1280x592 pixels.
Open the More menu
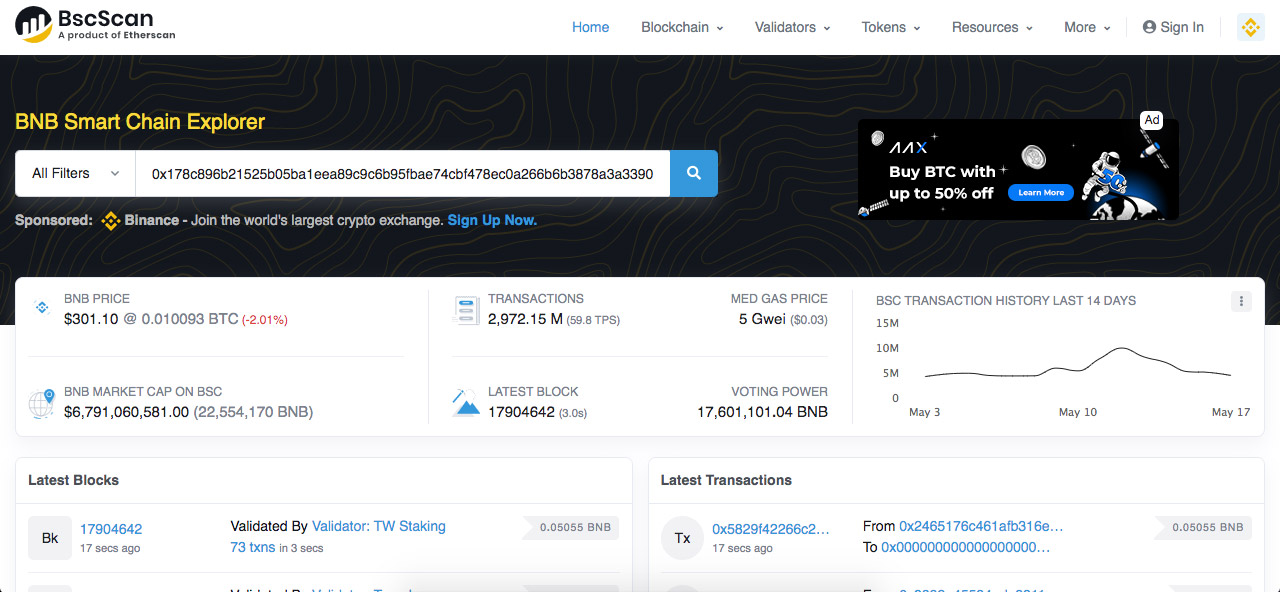click(1087, 27)
